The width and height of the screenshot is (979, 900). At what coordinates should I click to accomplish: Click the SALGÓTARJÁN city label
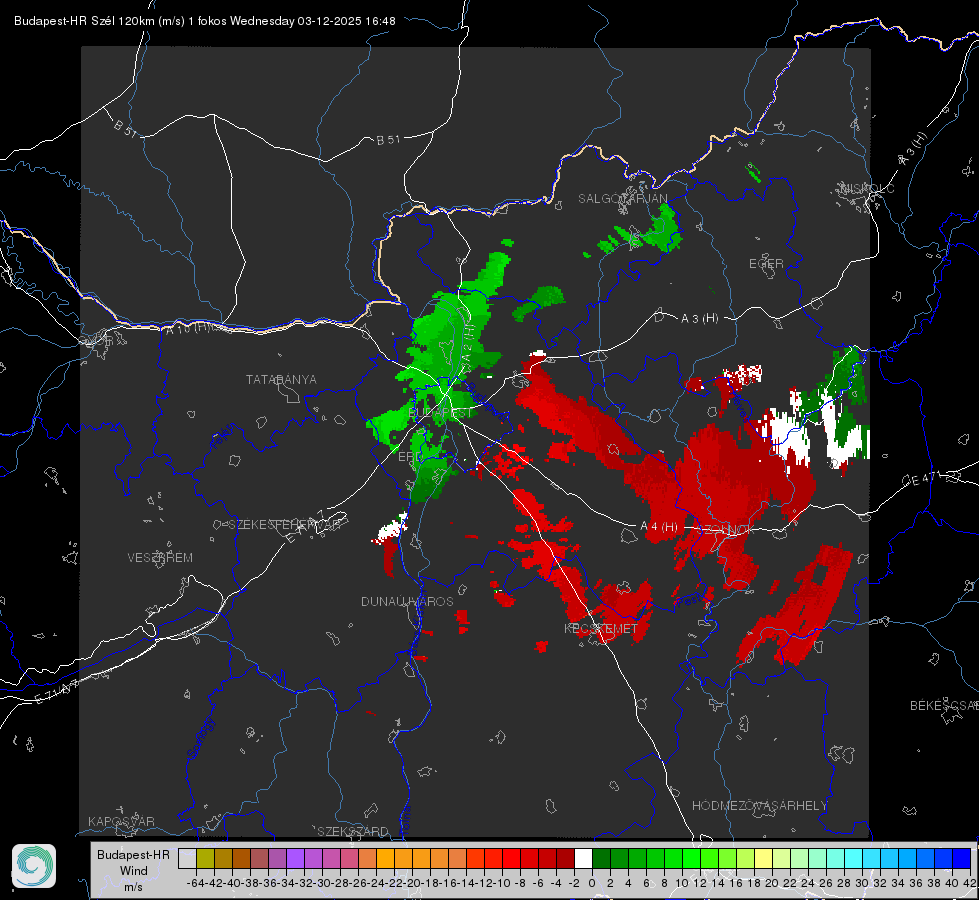(622, 199)
